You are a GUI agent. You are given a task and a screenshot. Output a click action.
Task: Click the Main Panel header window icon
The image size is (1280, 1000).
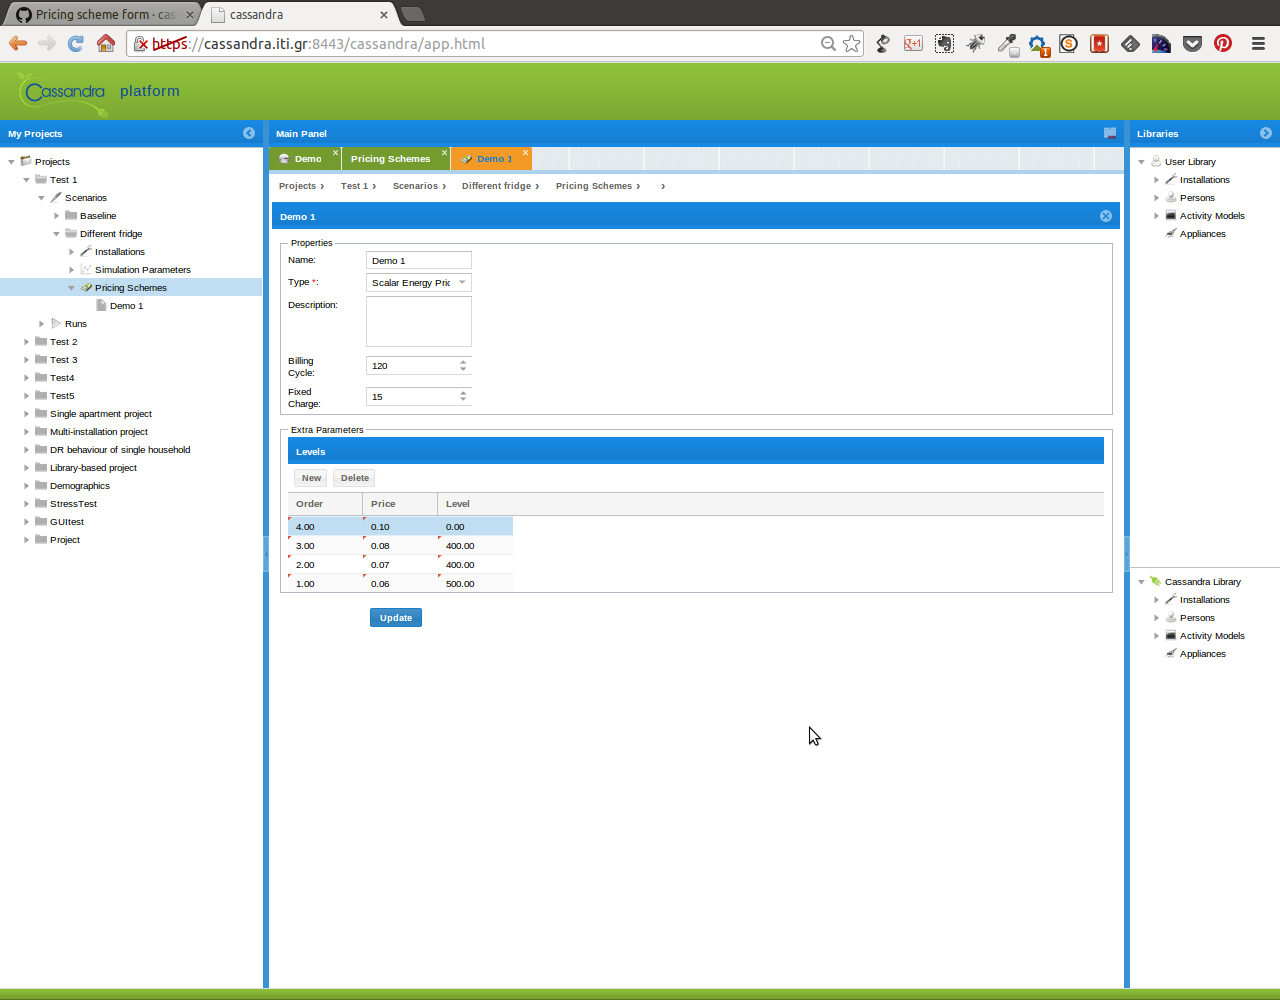(1110, 133)
